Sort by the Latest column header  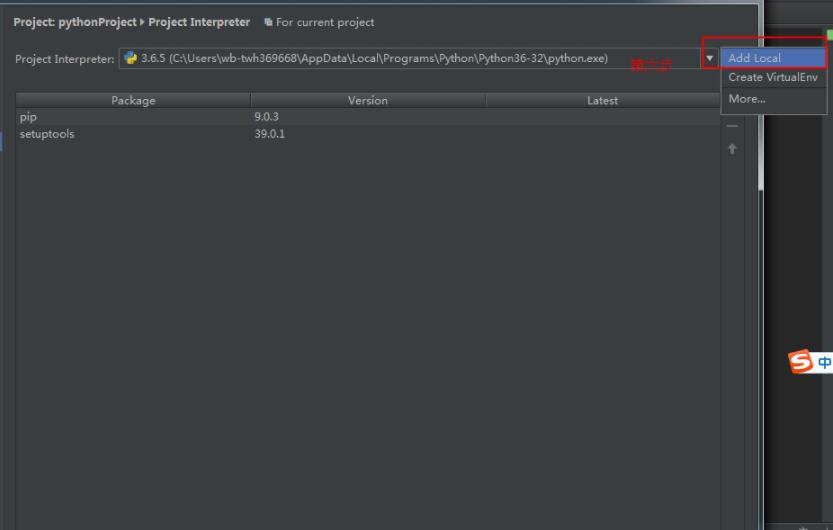pyautogui.click(x=602, y=100)
